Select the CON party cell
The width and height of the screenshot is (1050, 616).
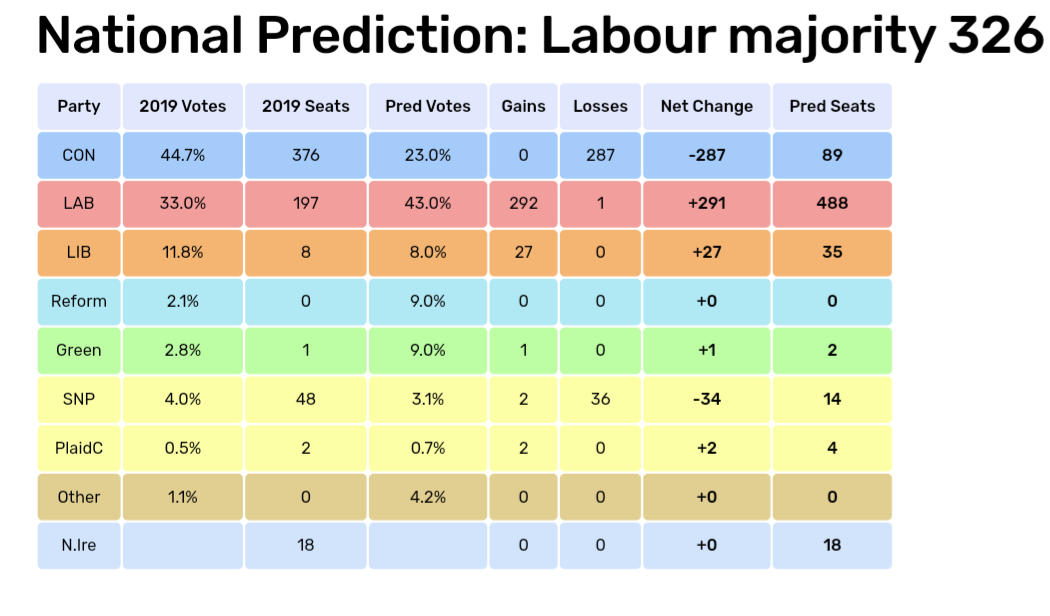coord(79,155)
